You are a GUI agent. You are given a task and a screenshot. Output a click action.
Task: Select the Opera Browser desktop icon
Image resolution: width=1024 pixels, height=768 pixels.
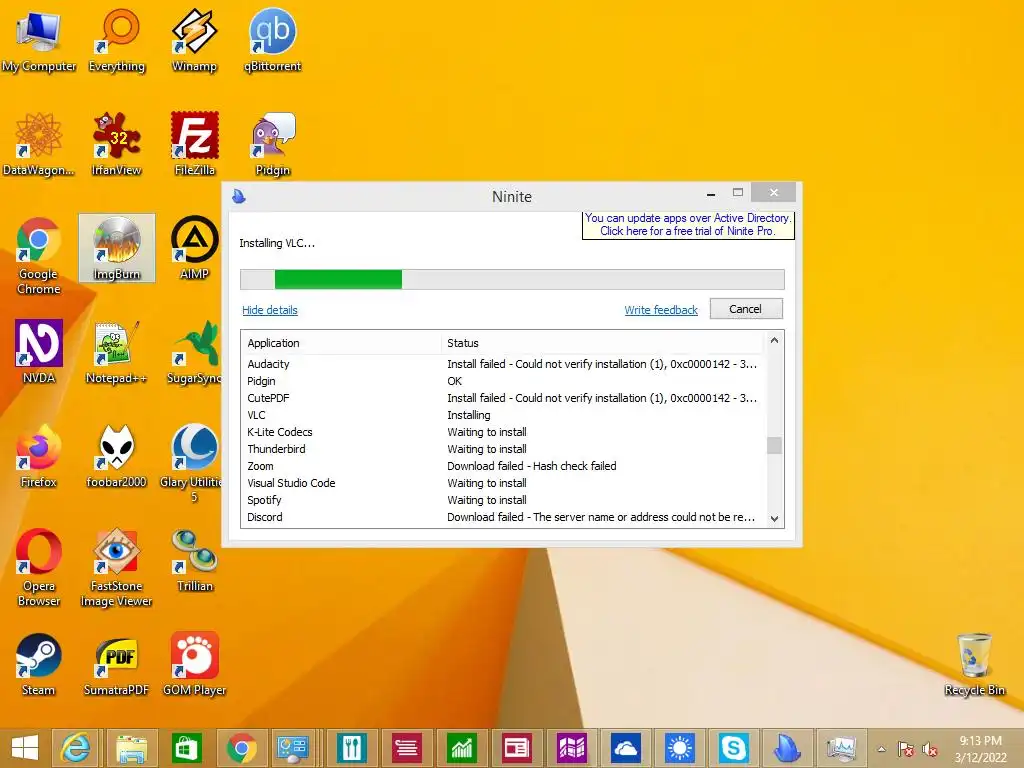point(39,568)
